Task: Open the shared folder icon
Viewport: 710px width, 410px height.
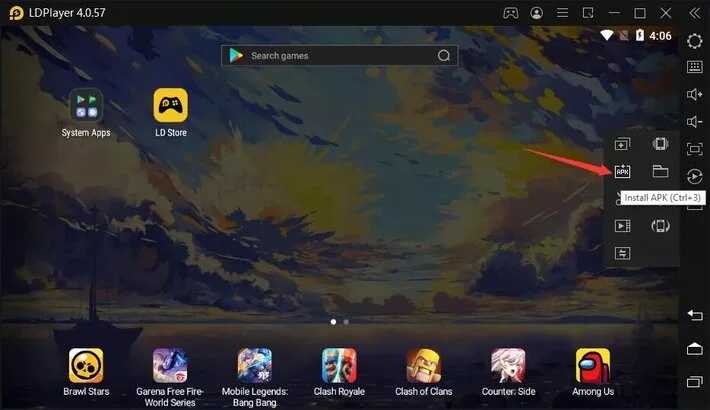Action: coord(660,171)
